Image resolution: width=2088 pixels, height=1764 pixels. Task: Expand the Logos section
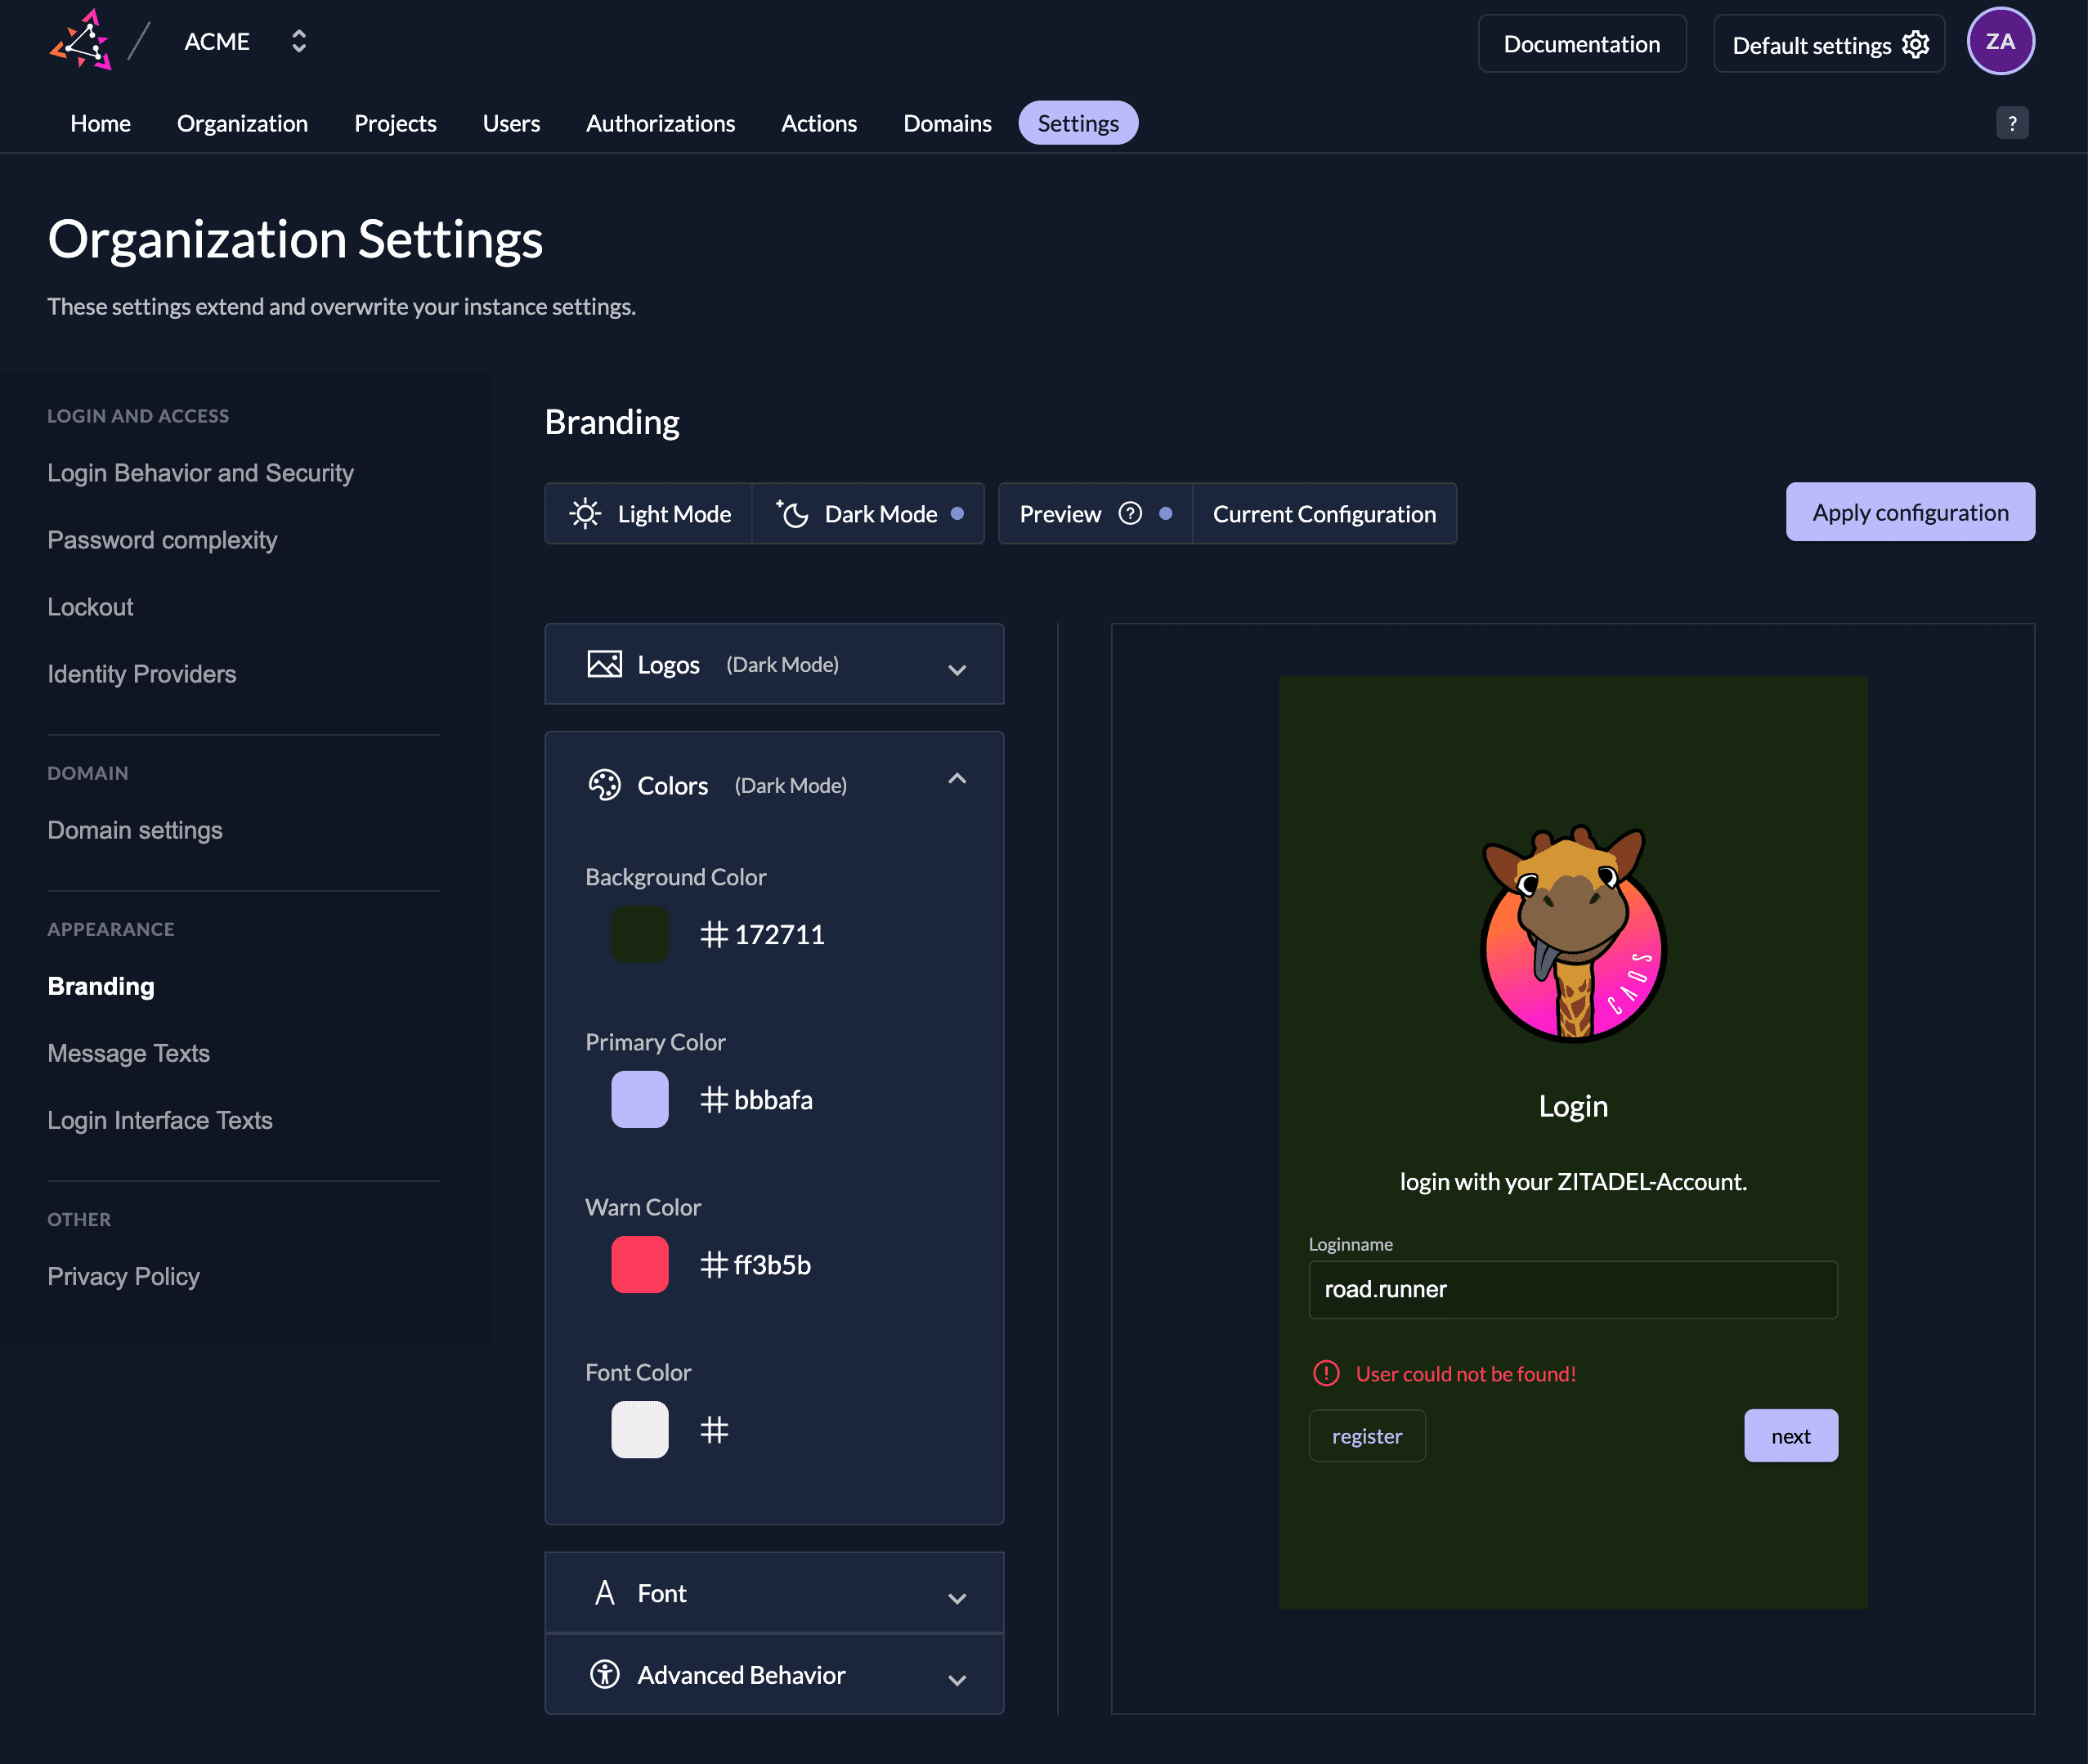(774, 664)
